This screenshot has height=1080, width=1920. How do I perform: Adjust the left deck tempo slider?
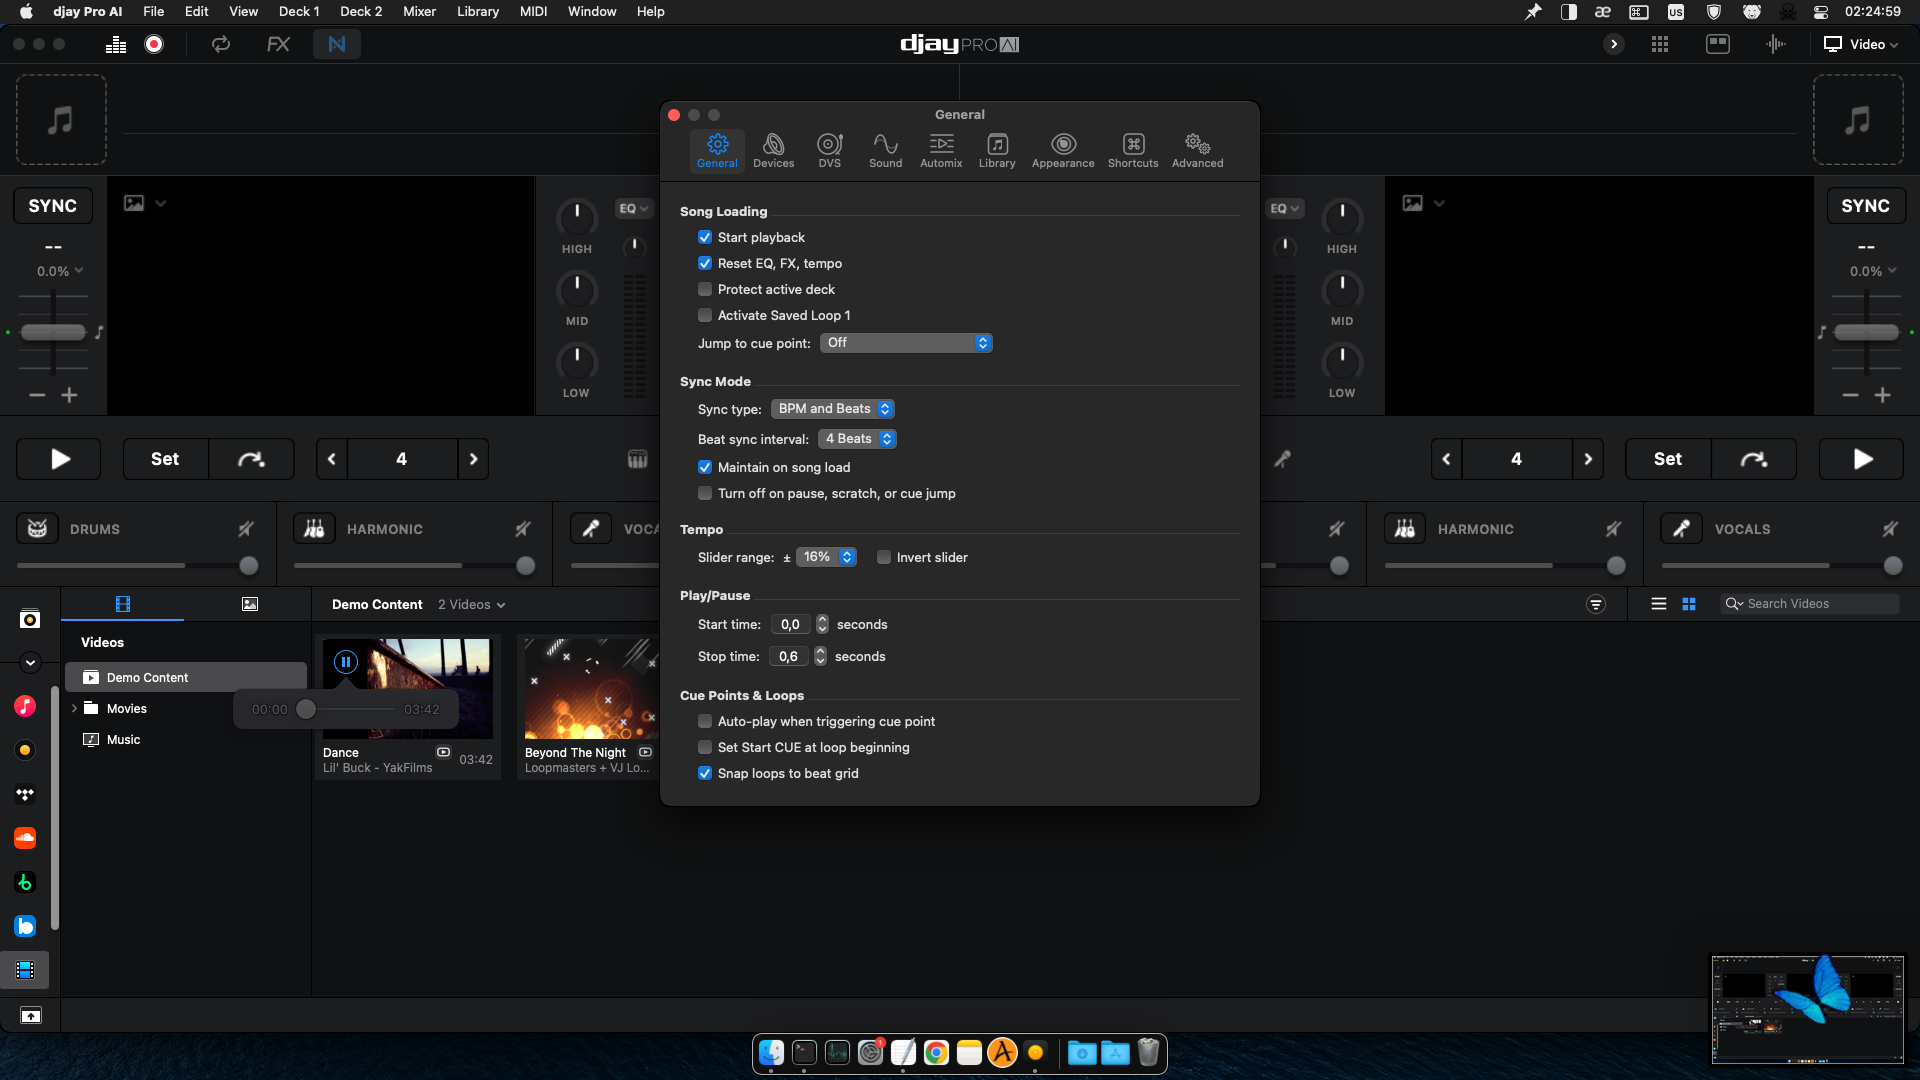(x=54, y=332)
